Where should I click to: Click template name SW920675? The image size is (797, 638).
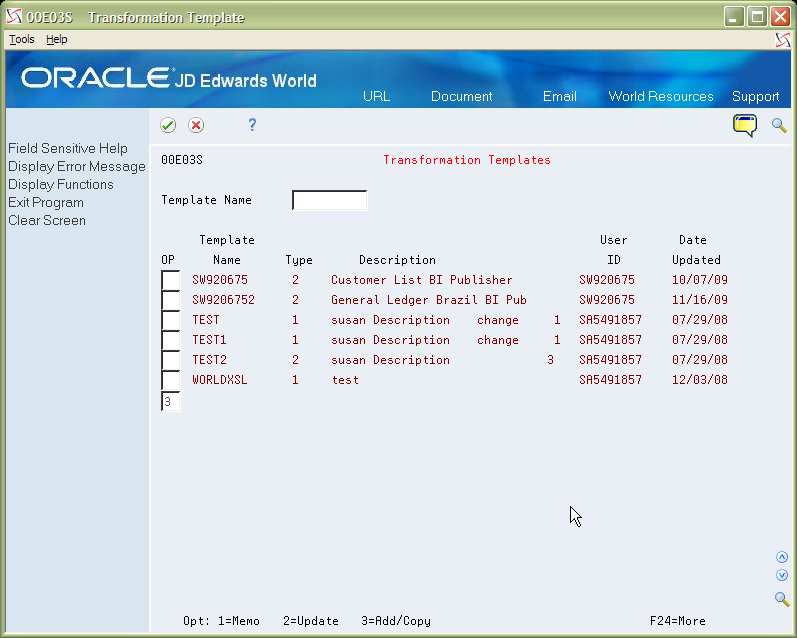point(220,280)
